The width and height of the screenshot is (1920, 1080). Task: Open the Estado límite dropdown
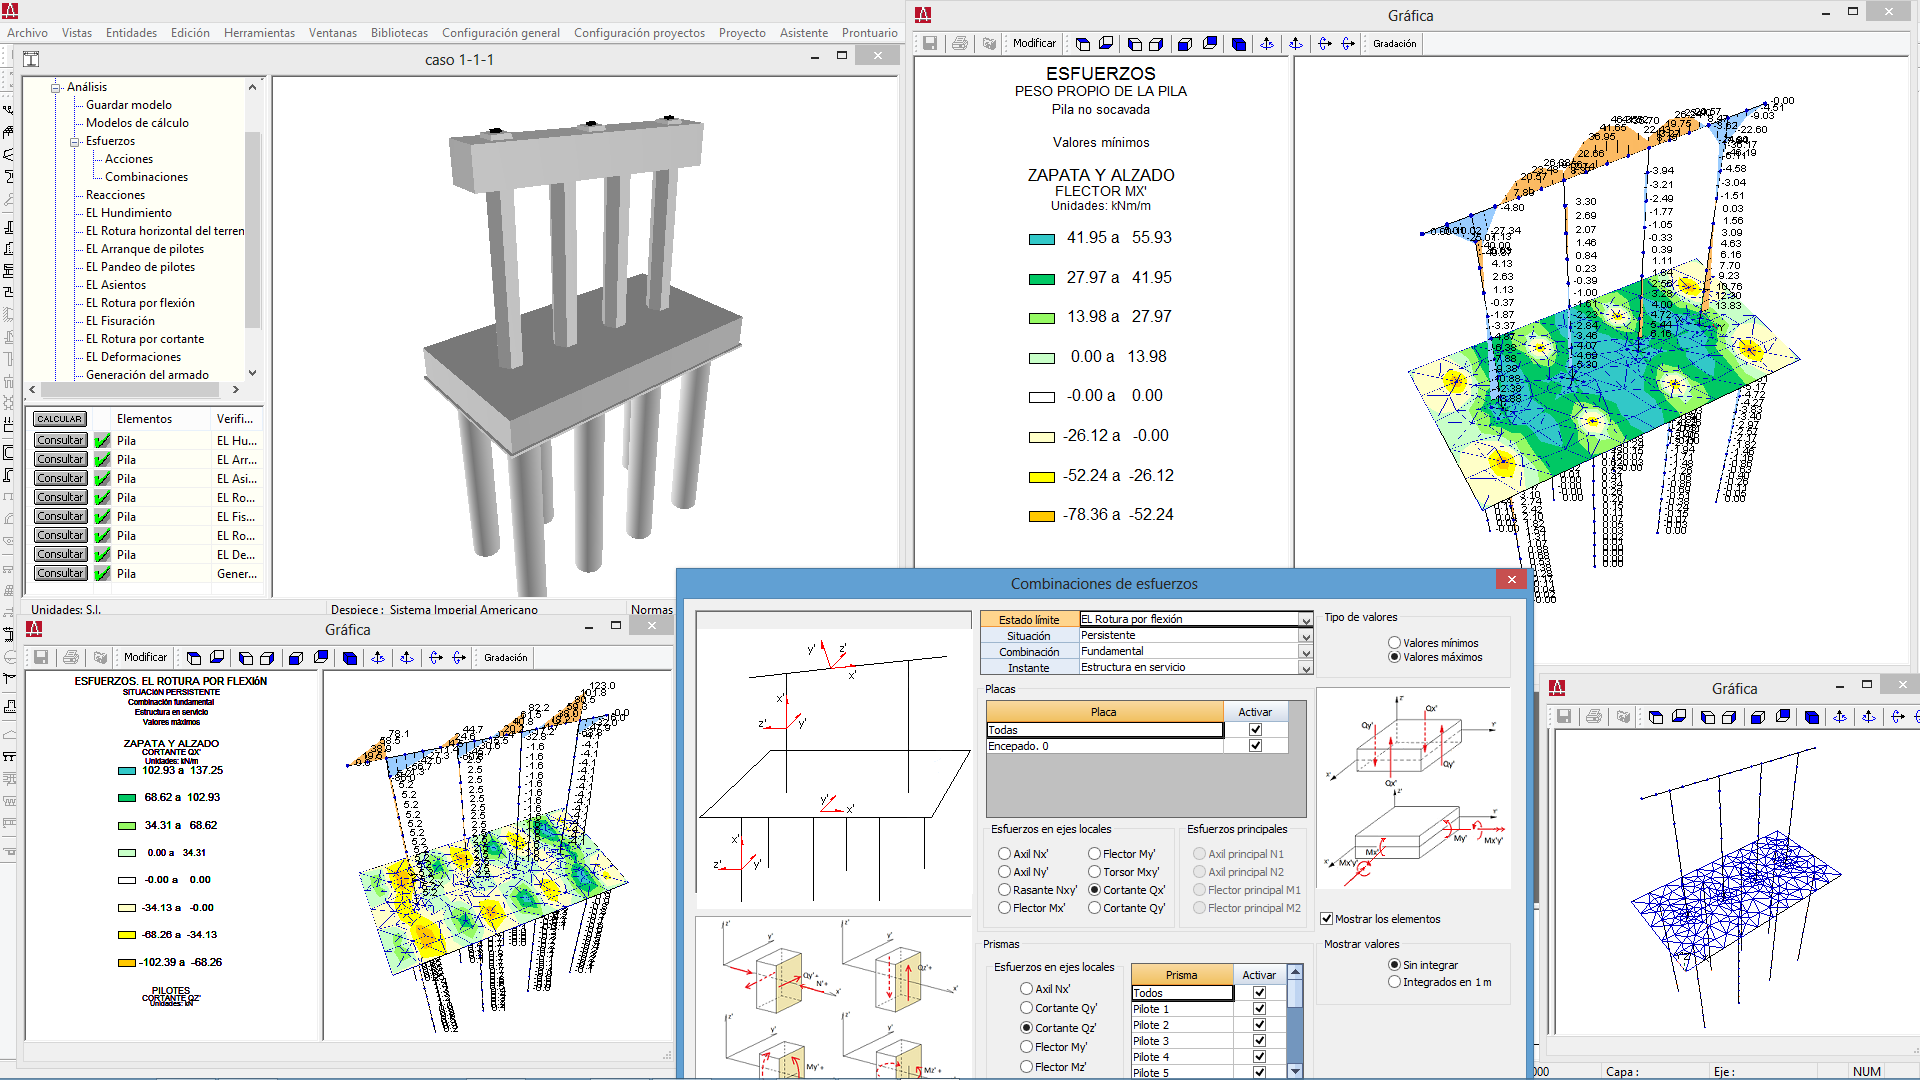(1305, 620)
